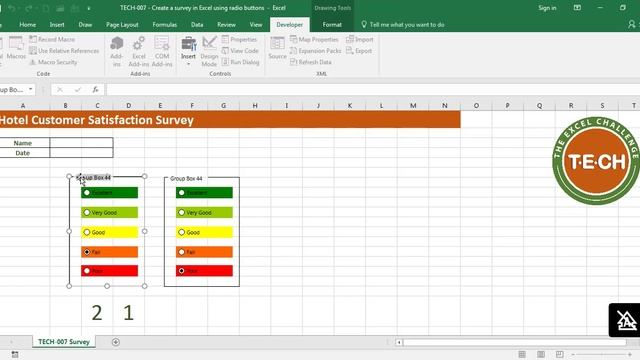Click the Macros icon

pyautogui.click(x=16, y=48)
